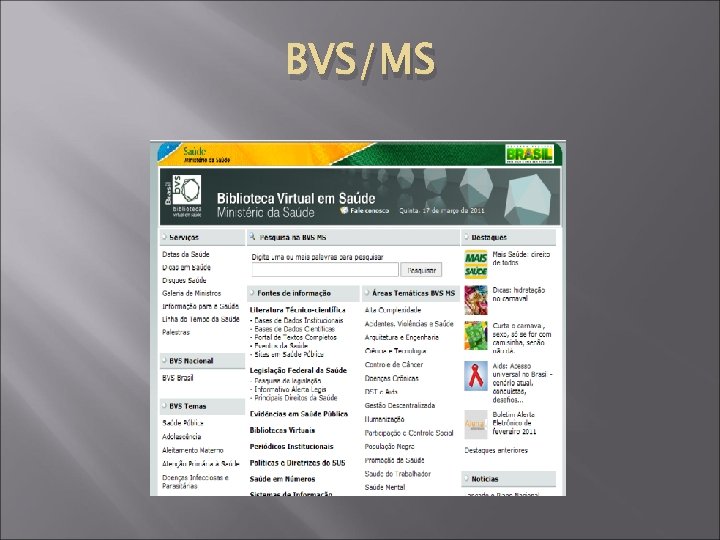Viewport: 720px width, 540px height.
Task: Click the Mais Saúde thumbnail
Action: pyautogui.click(x=476, y=264)
